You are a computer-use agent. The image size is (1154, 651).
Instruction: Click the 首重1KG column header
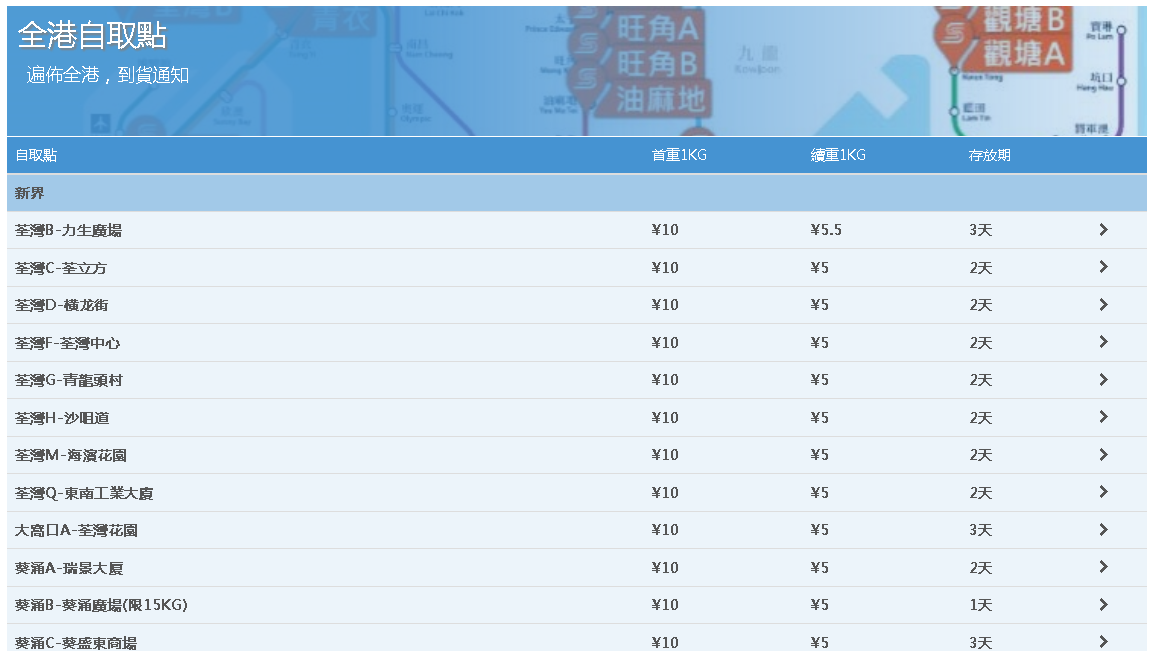[x=679, y=156]
